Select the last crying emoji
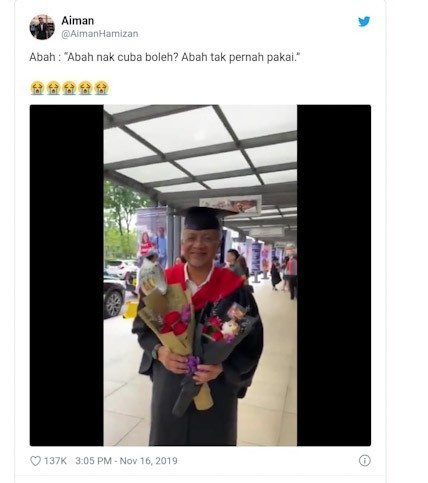This screenshot has width=428, height=483. tap(101, 88)
